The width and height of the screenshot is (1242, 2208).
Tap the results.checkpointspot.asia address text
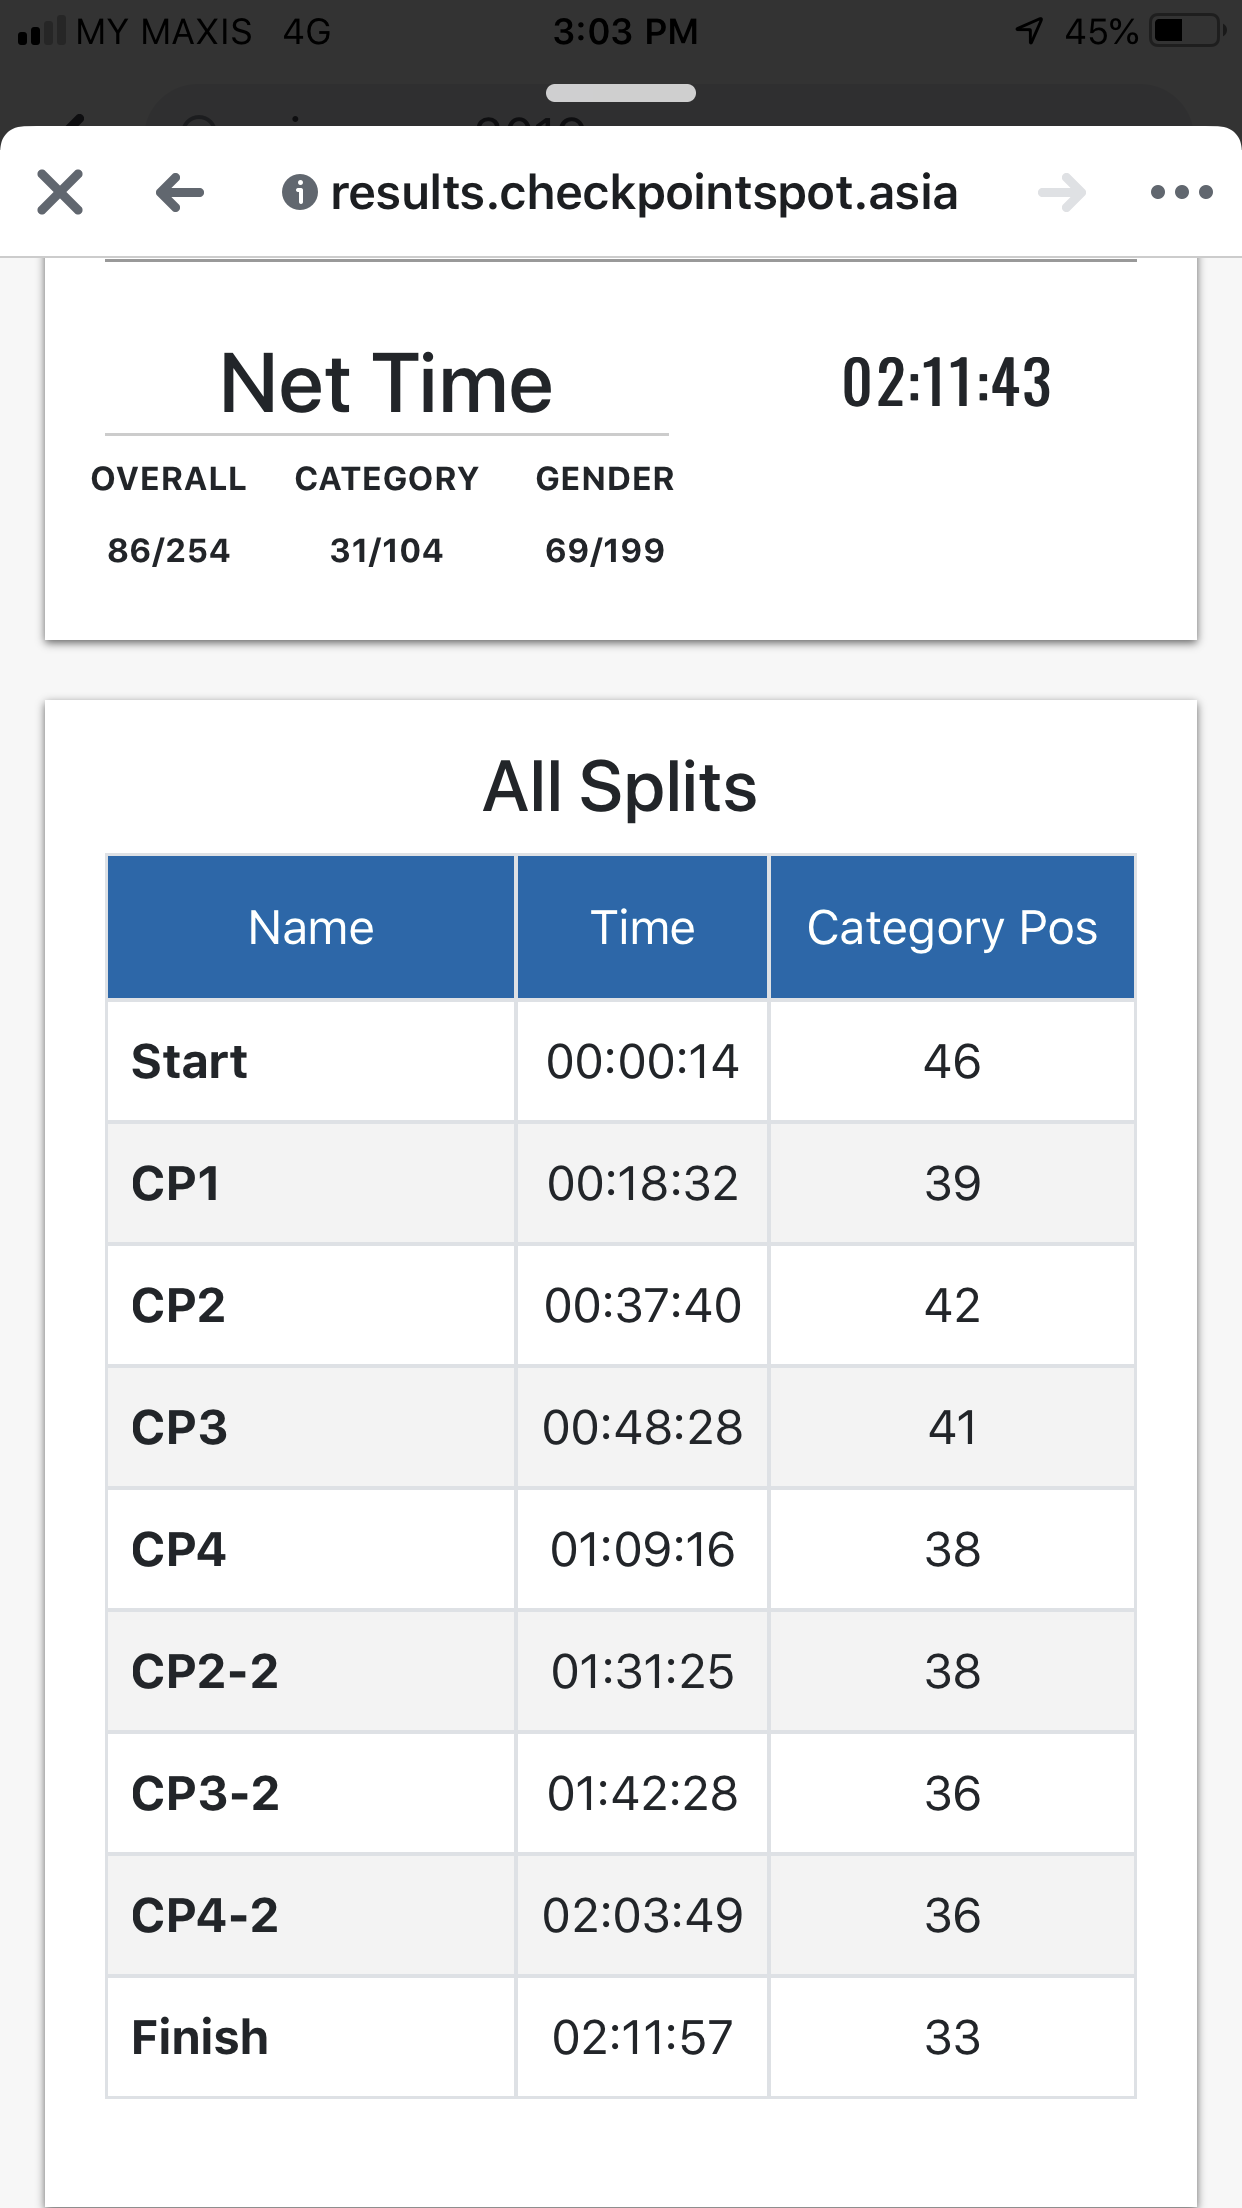pyautogui.click(x=644, y=192)
